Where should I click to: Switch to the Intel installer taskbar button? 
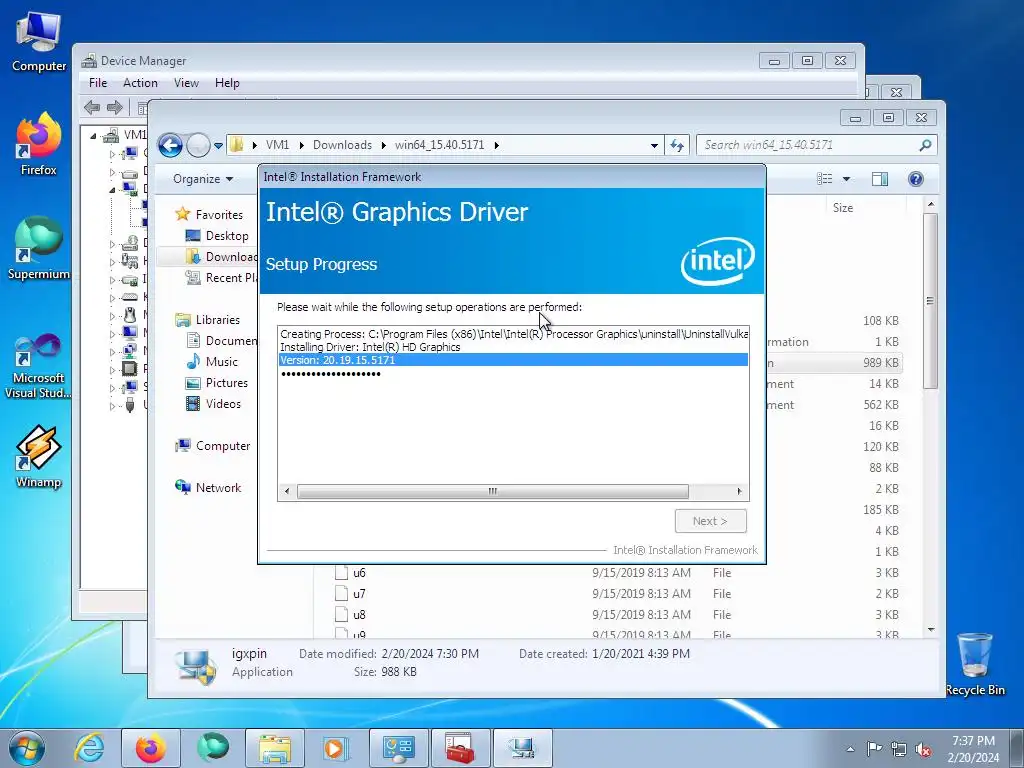click(x=523, y=748)
